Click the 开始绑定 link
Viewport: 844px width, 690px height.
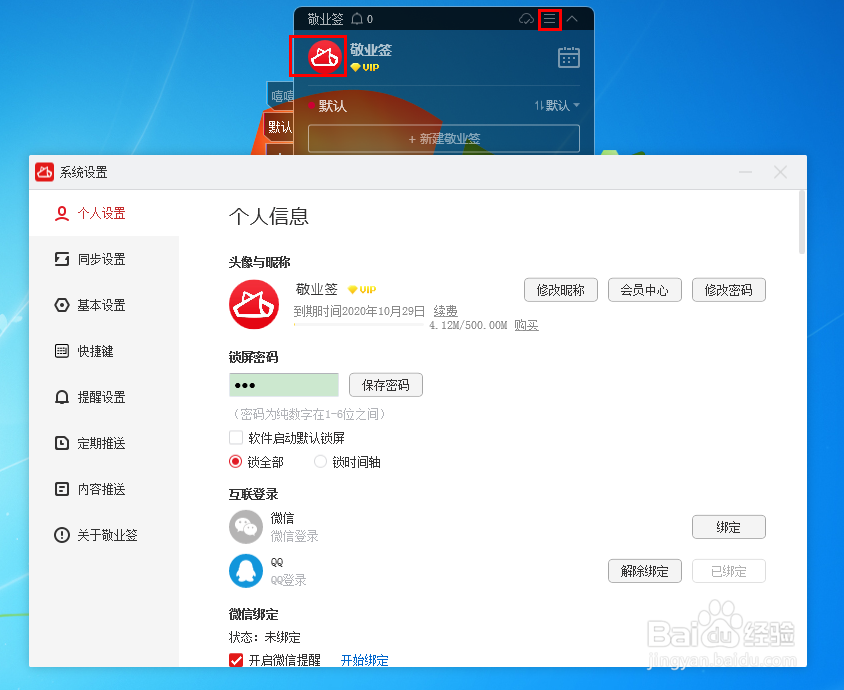click(x=365, y=660)
